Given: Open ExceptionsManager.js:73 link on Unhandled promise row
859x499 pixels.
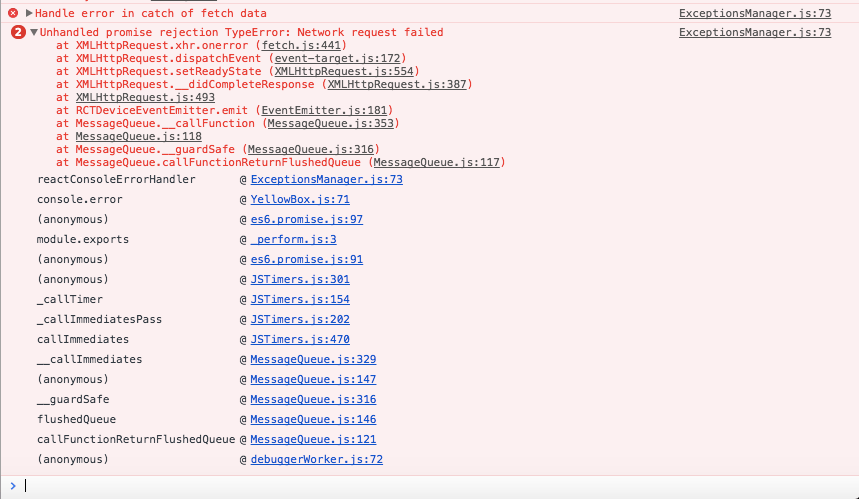Looking at the screenshot, I should [755, 32].
